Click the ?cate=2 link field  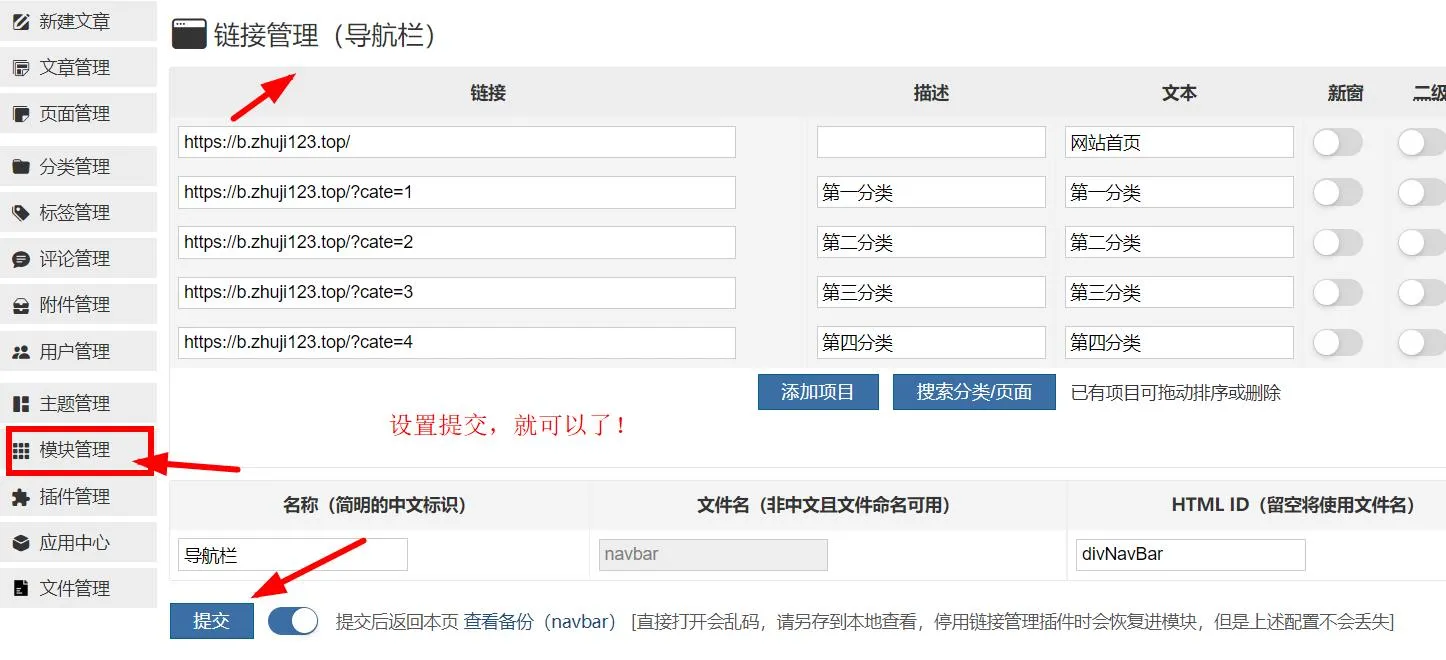point(457,242)
